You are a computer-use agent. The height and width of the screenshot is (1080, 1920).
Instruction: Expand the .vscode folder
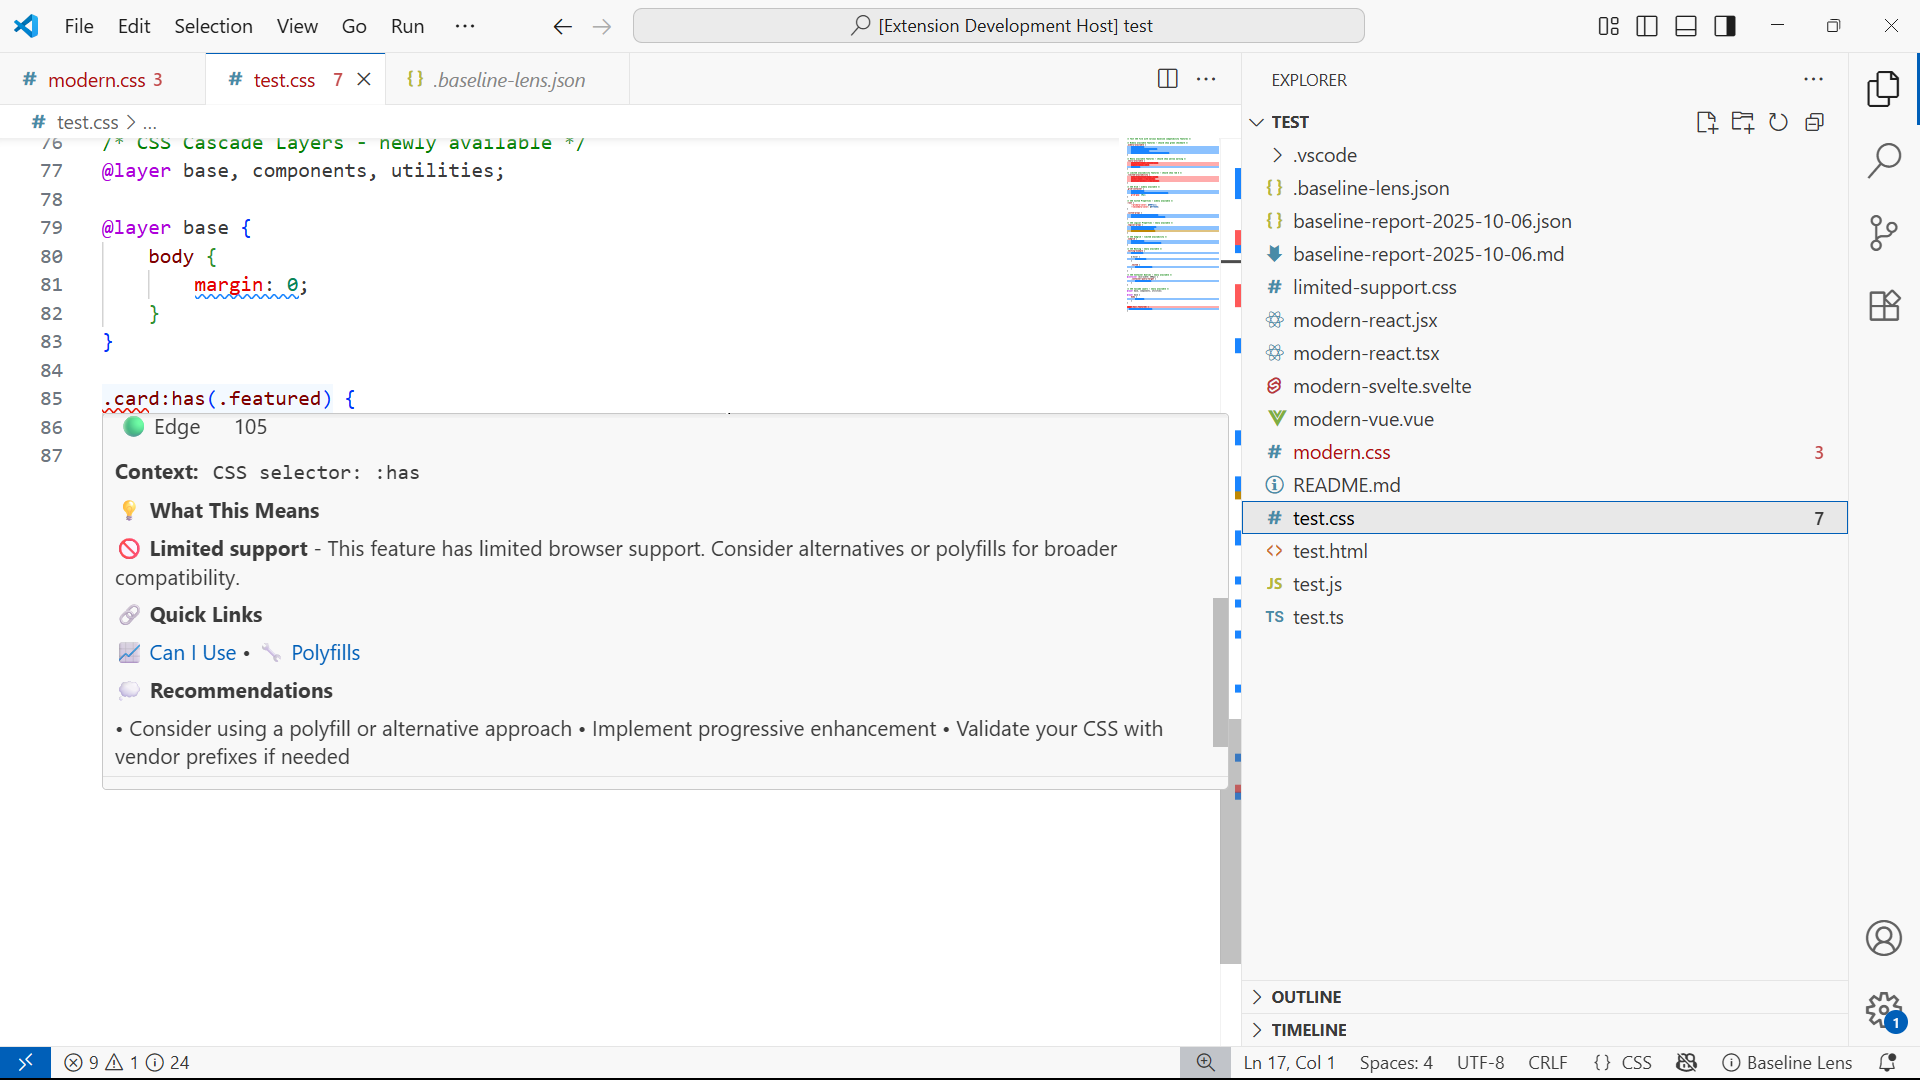1325,155
